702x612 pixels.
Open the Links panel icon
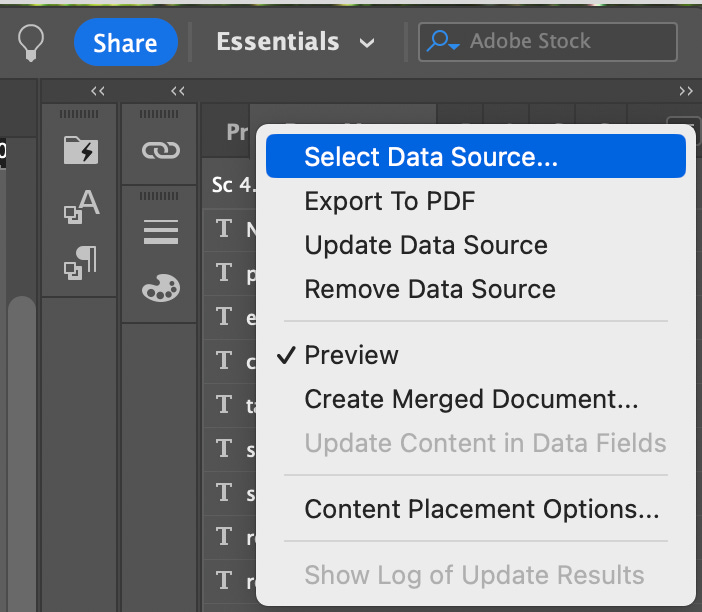(160, 150)
